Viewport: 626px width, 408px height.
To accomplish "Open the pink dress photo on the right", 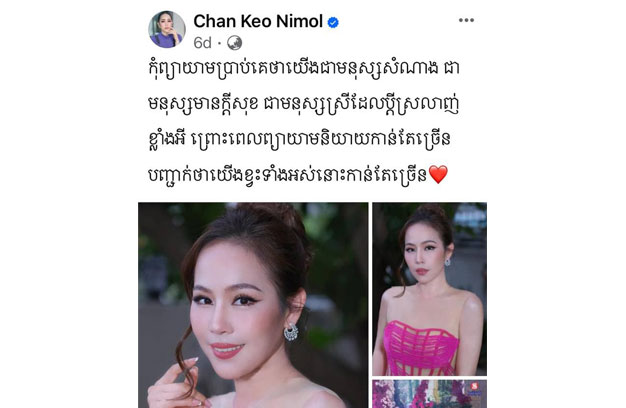I will tap(429, 289).
